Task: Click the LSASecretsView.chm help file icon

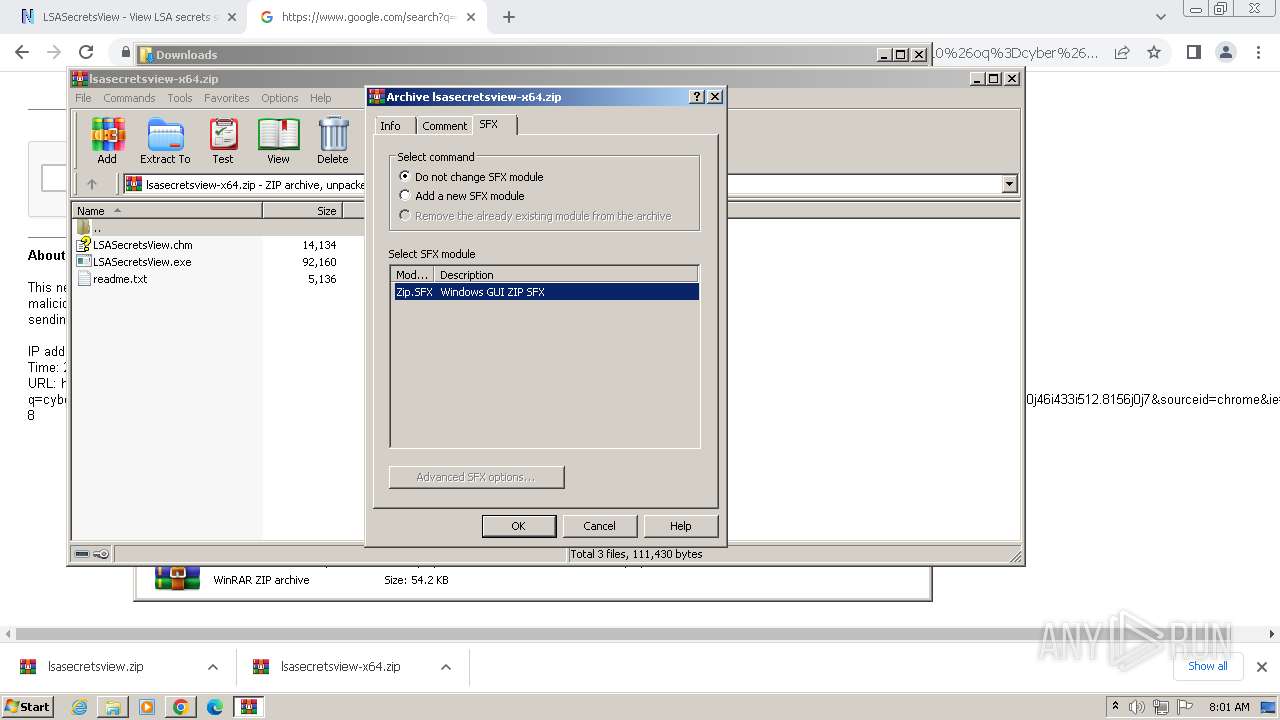Action: click(x=84, y=245)
